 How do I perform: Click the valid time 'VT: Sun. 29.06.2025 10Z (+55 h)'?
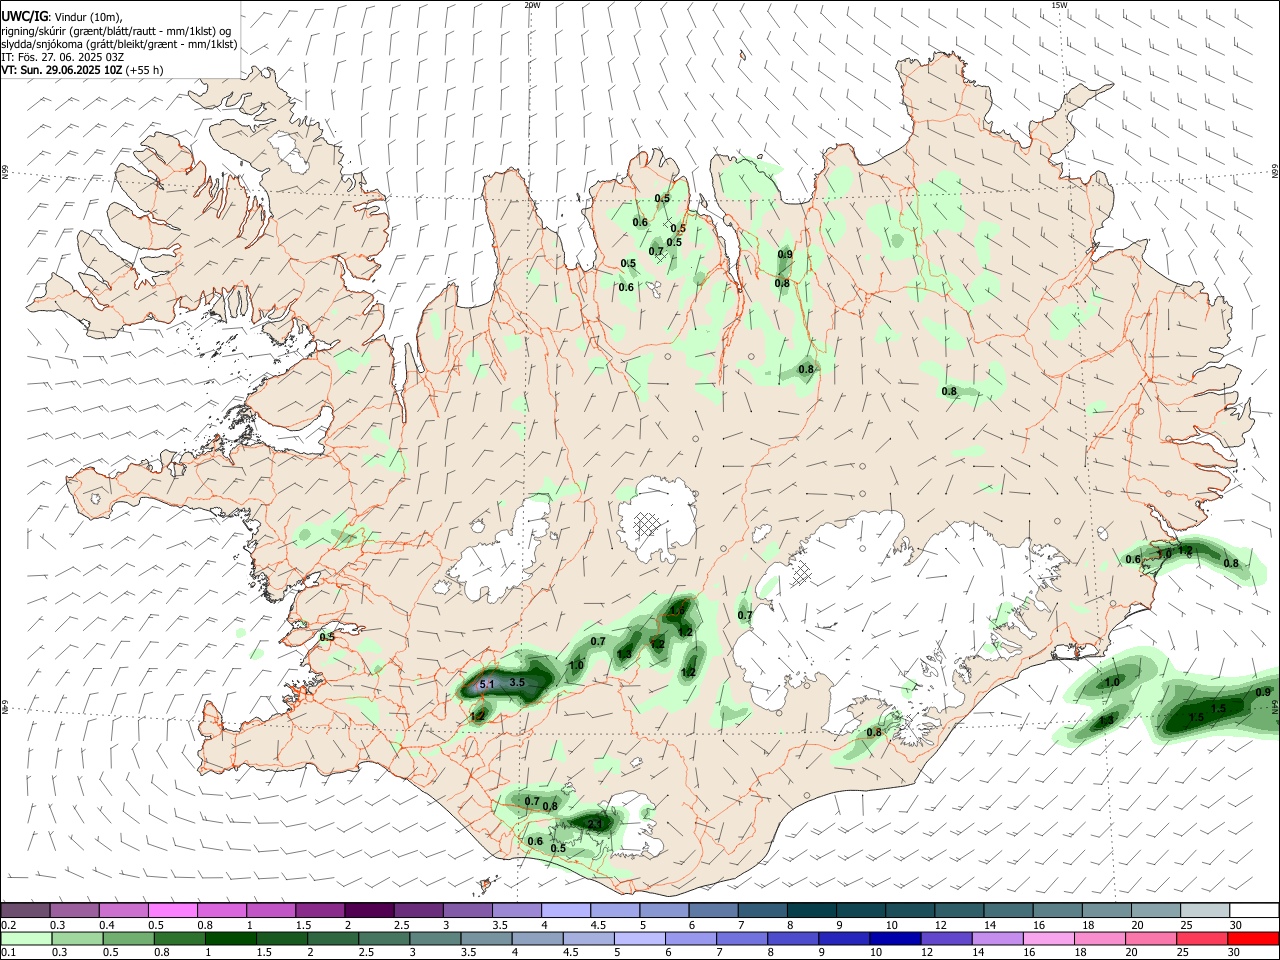(x=82, y=70)
